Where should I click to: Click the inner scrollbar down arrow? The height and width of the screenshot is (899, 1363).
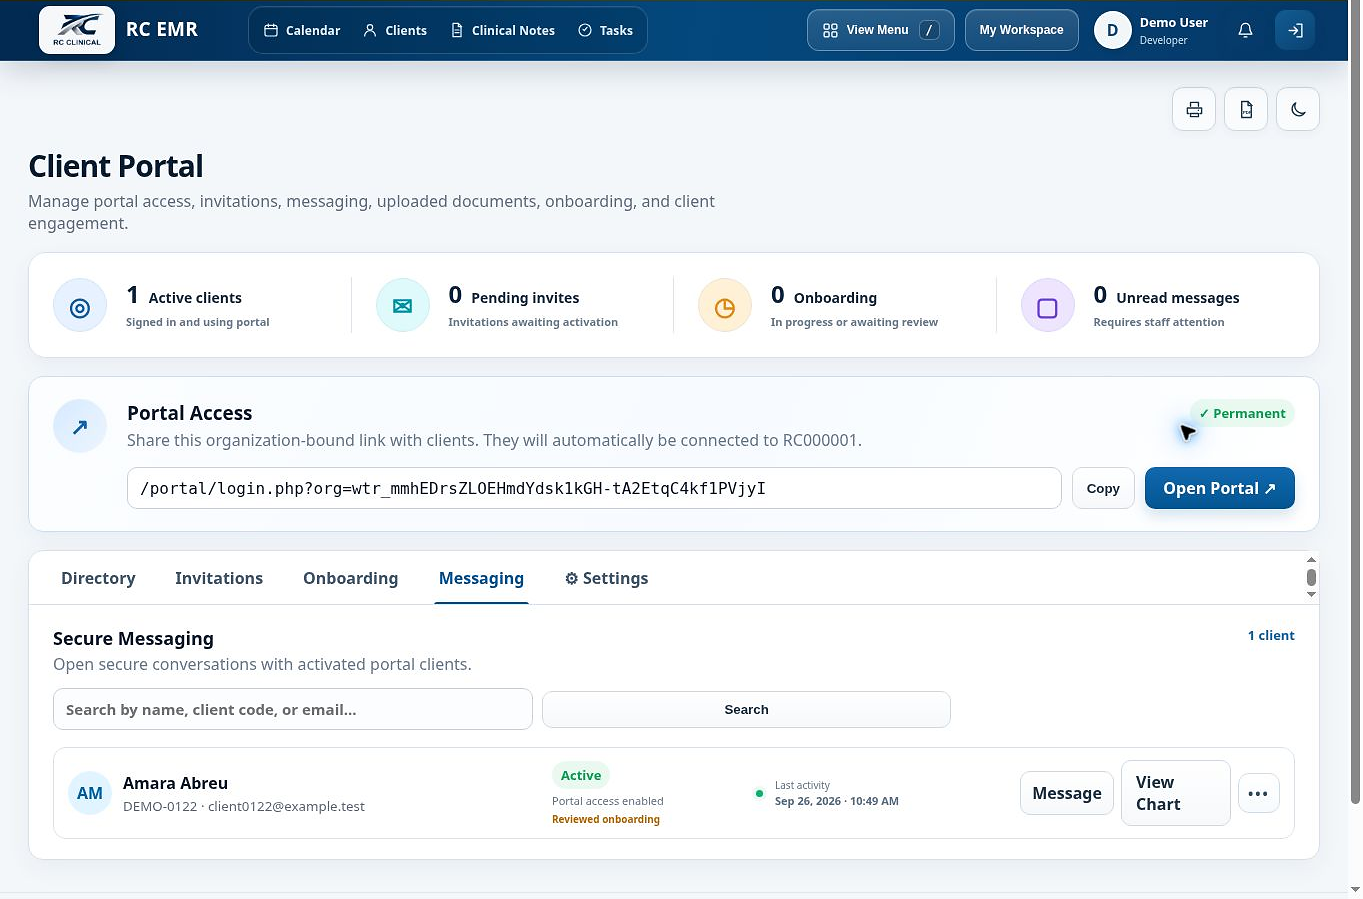click(x=1311, y=594)
